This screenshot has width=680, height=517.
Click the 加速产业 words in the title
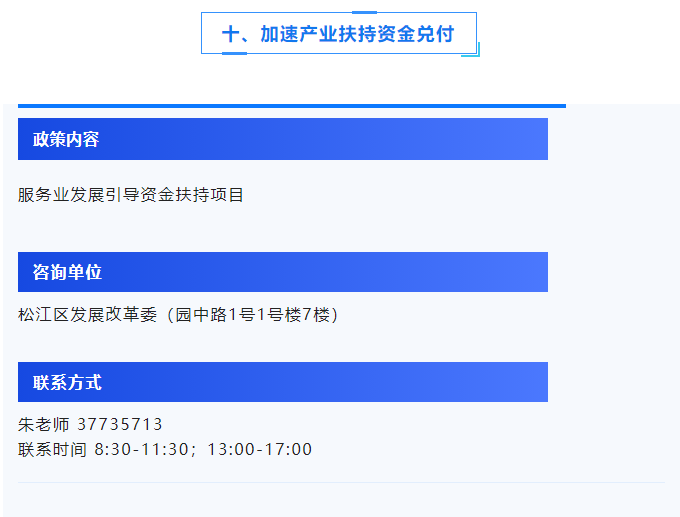pyautogui.click(x=299, y=34)
